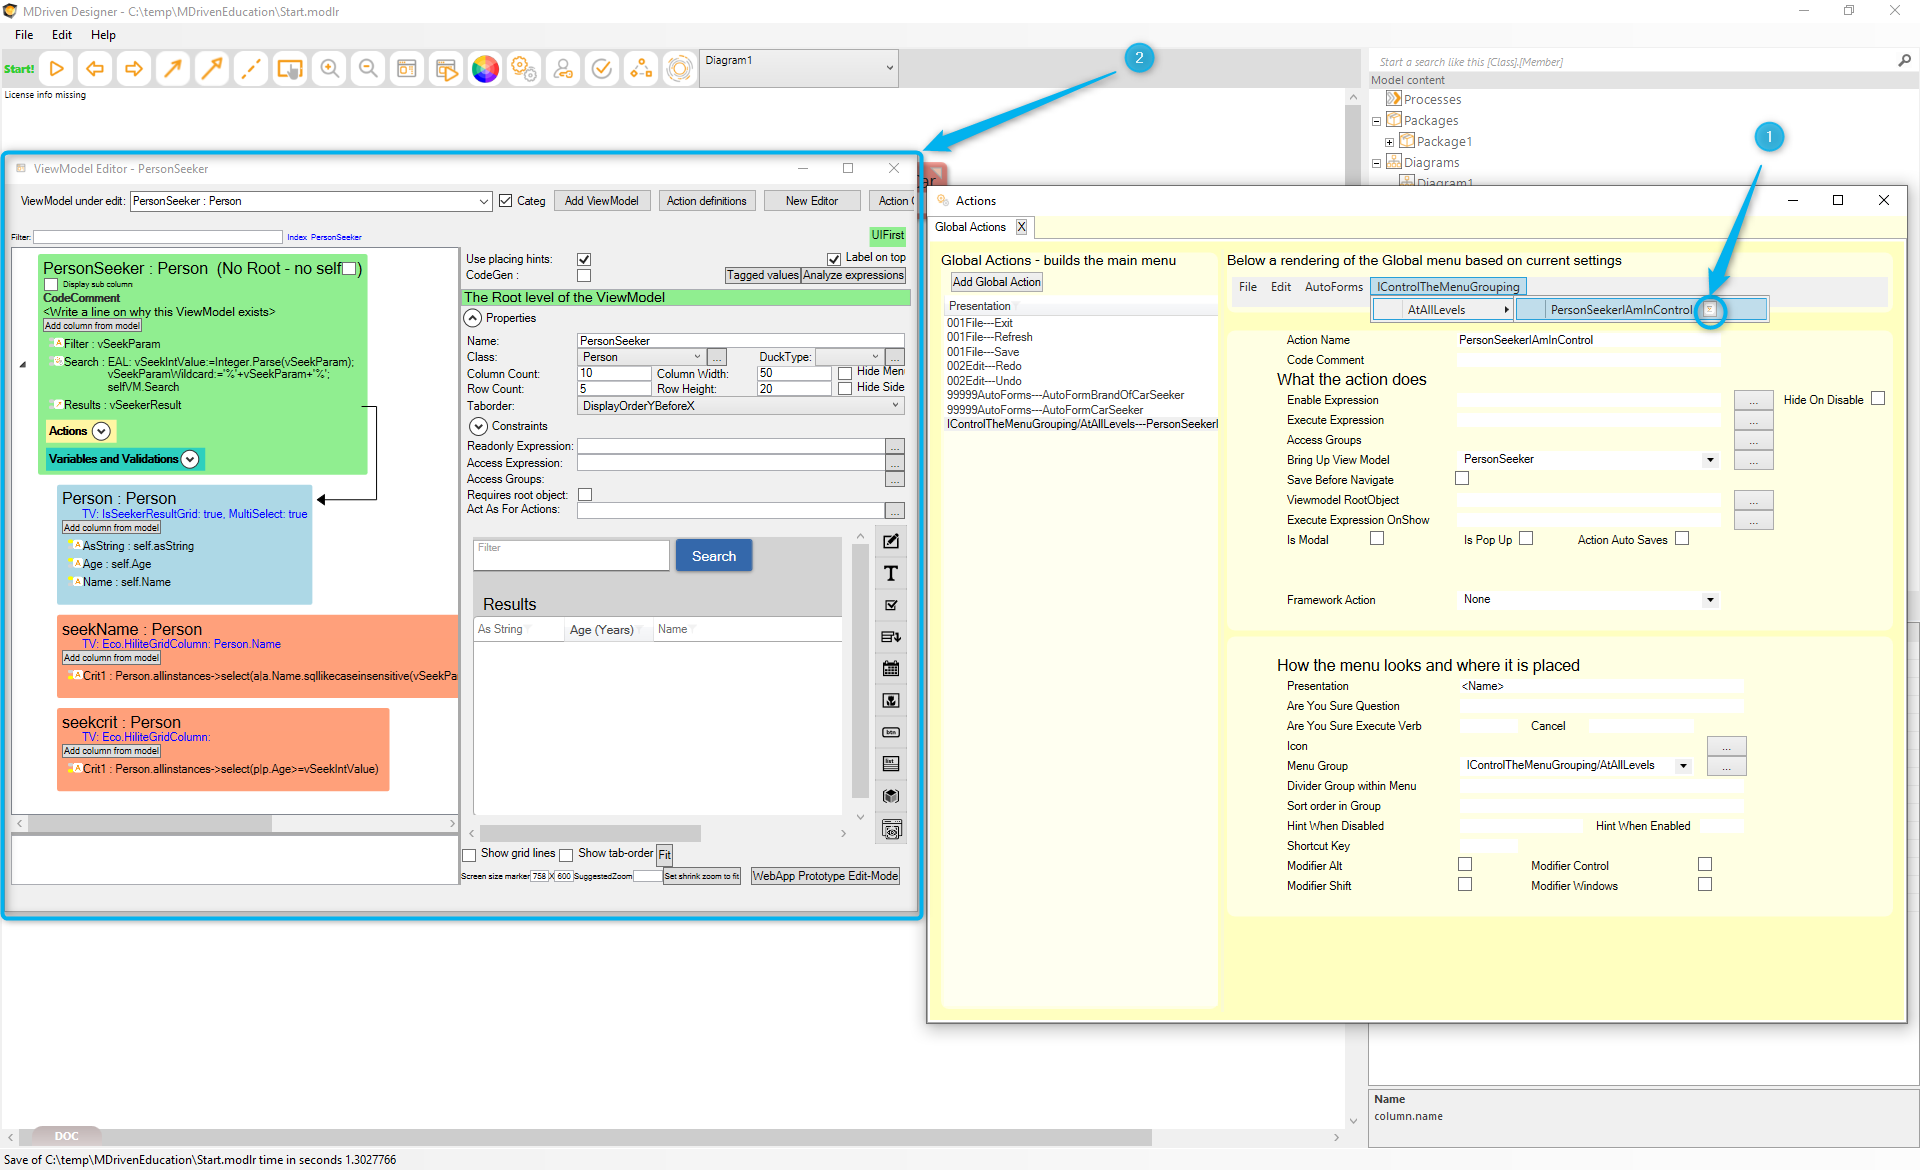Click the checkmark circle toolbar icon

tap(602, 69)
